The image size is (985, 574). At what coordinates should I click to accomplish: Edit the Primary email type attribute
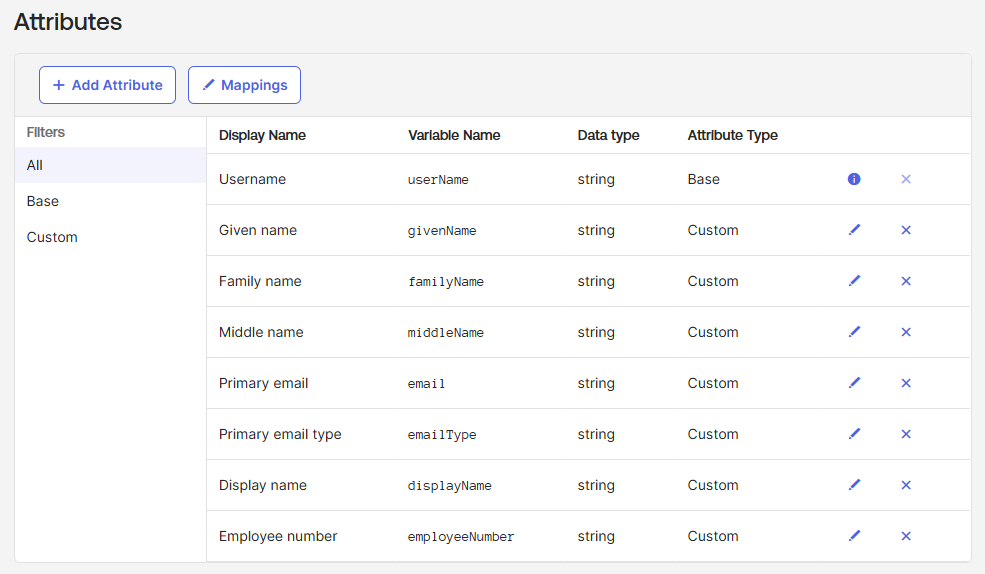pos(854,433)
